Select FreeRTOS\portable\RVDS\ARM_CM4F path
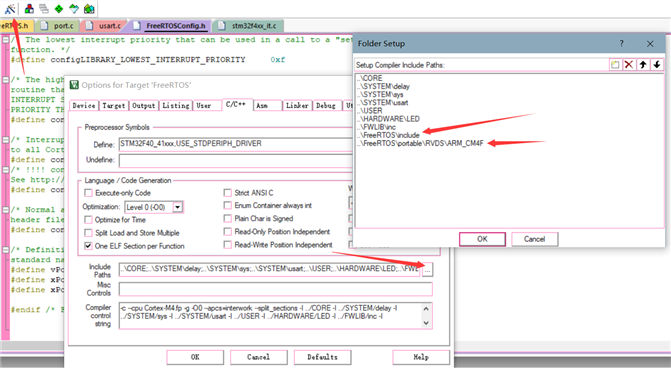 pyautogui.click(x=420, y=143)
